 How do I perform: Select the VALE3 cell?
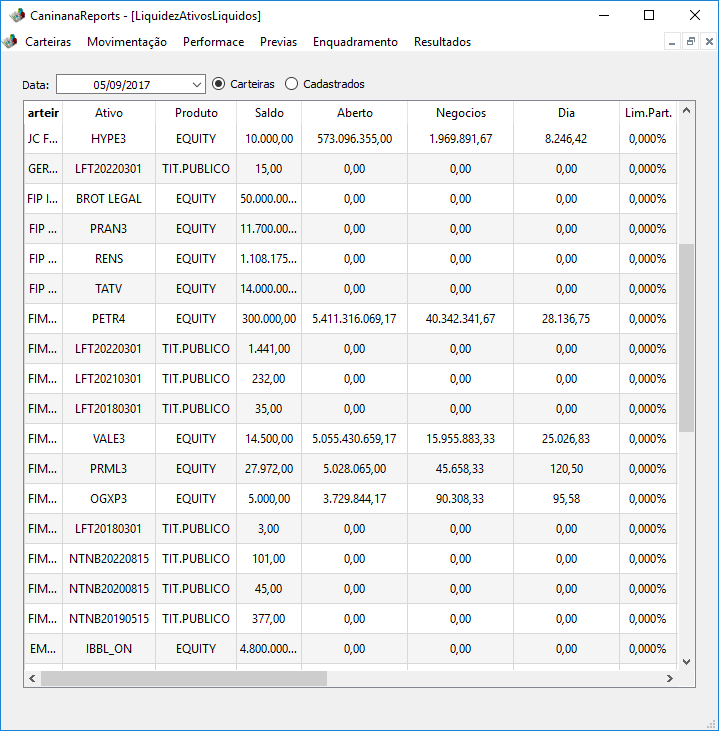point(109,439)
